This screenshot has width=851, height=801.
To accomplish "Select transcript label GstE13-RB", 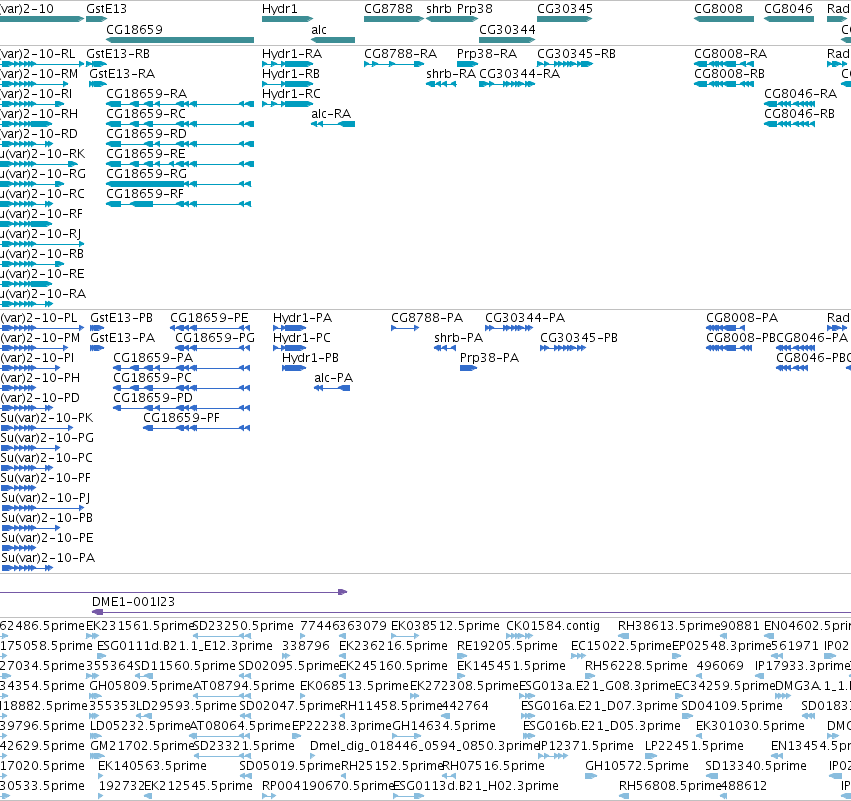I will (x=118, y=54).
